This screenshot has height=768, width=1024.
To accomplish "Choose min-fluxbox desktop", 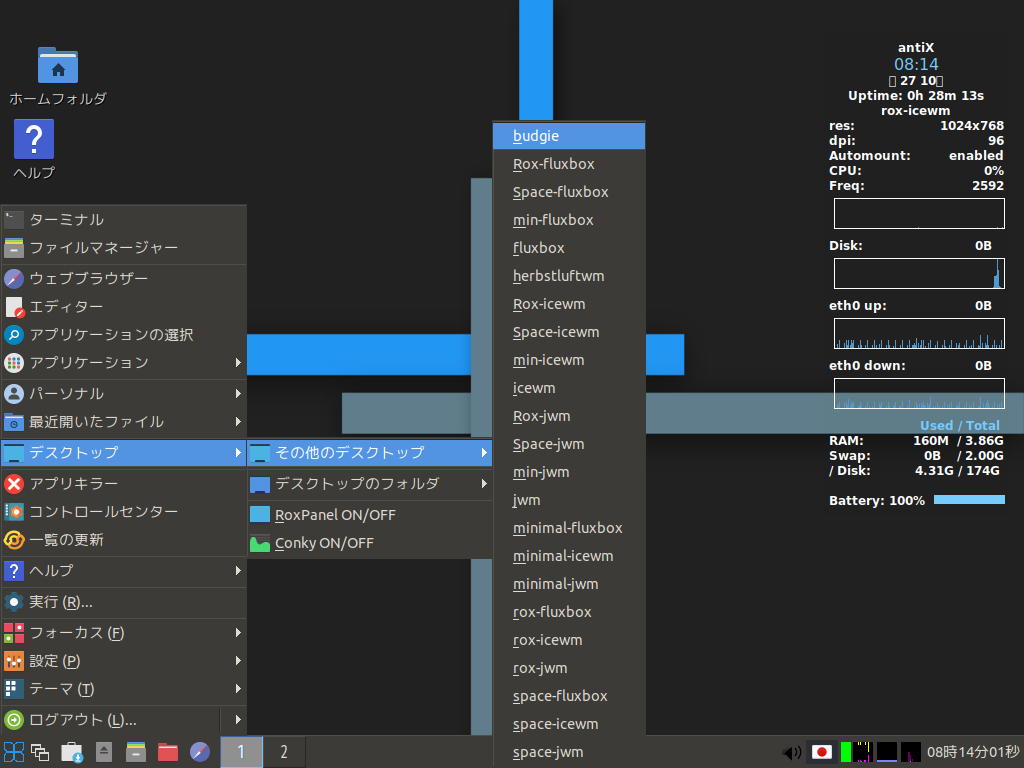I will point(569,220).
